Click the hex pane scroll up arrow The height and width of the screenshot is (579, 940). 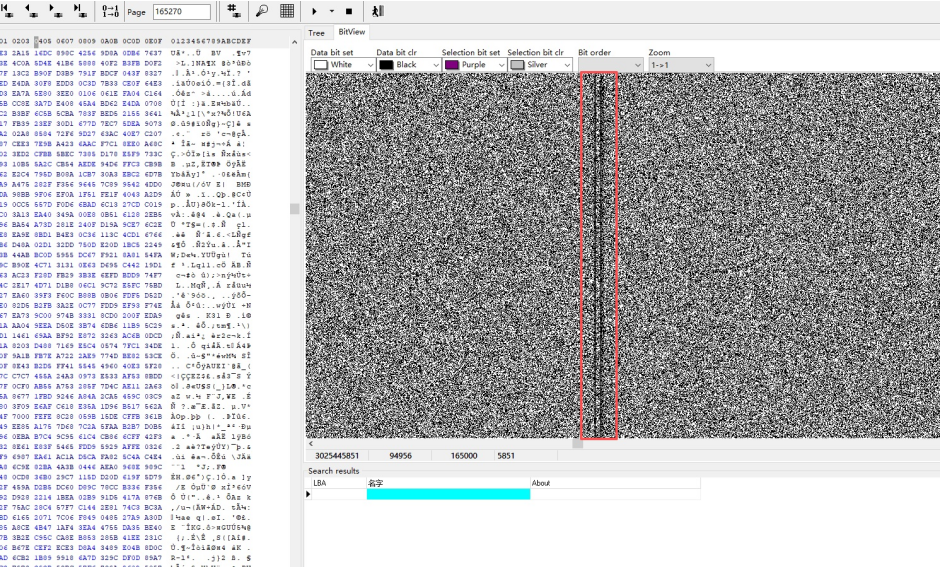(294, 42)
